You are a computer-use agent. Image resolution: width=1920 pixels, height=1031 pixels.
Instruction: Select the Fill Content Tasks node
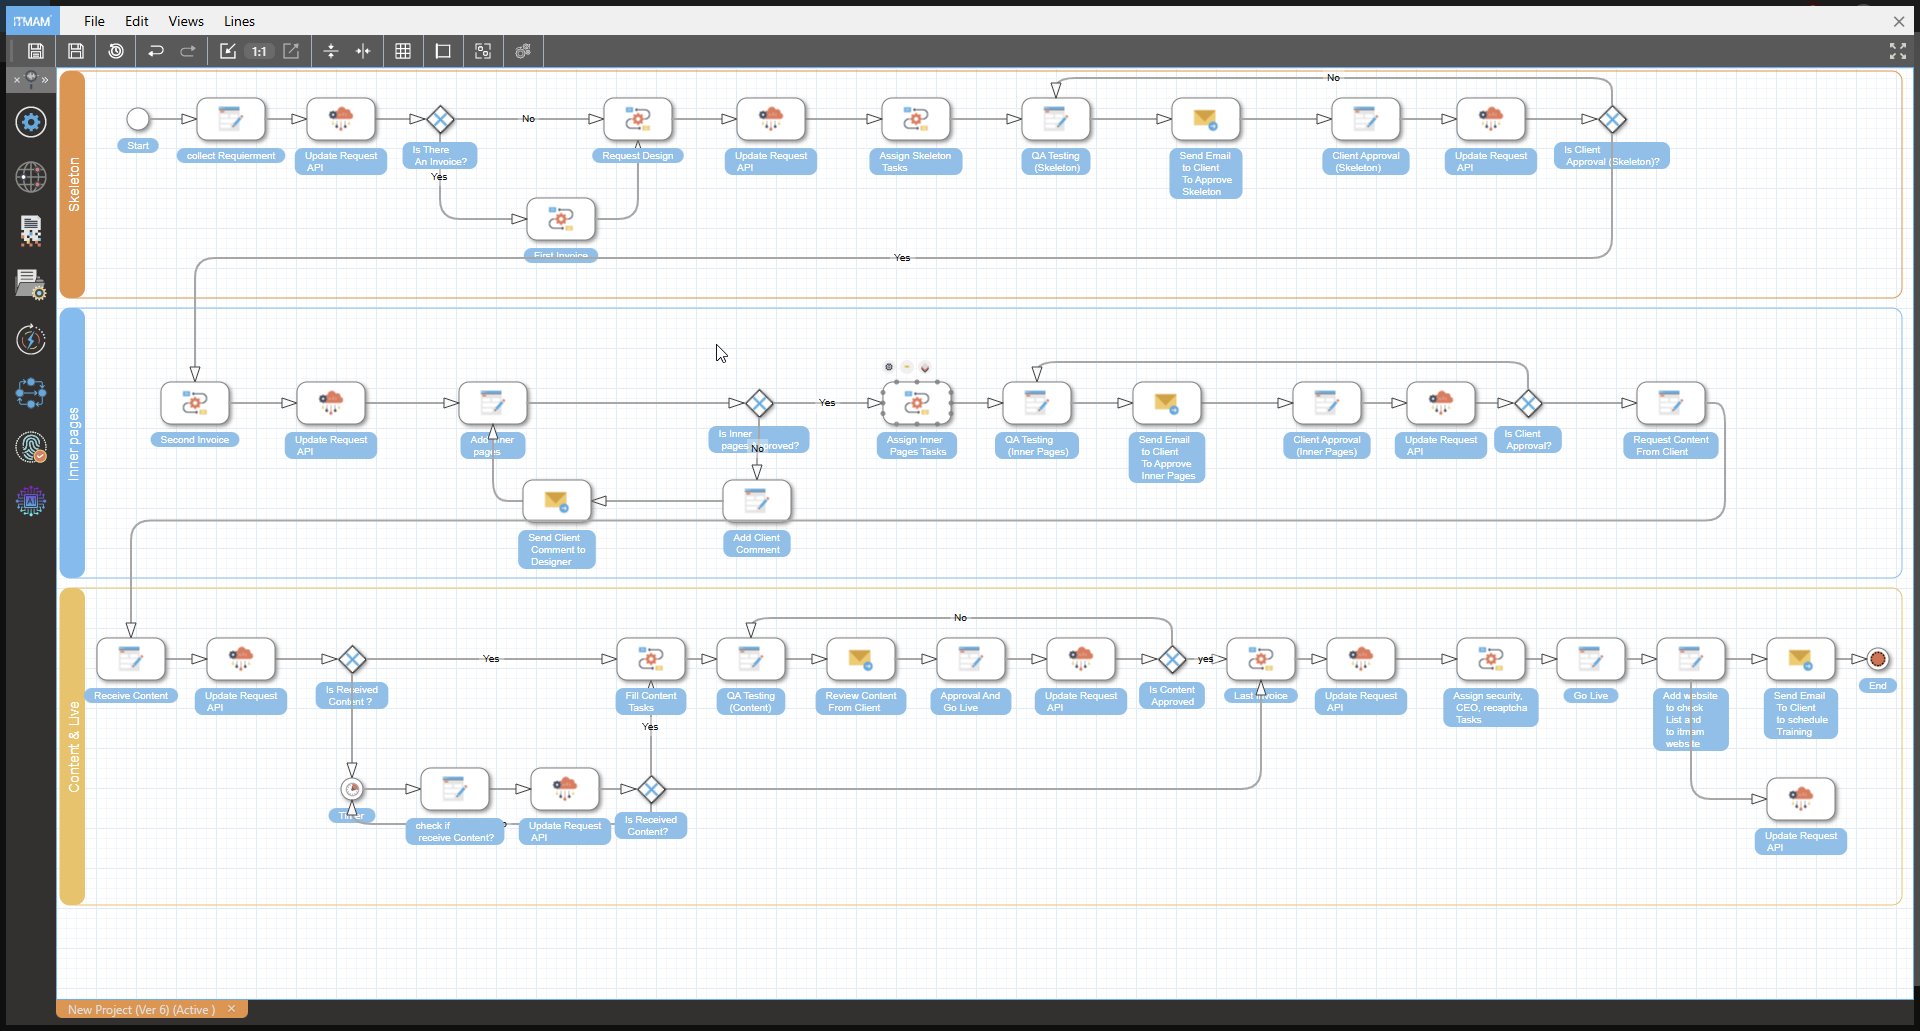651,659
